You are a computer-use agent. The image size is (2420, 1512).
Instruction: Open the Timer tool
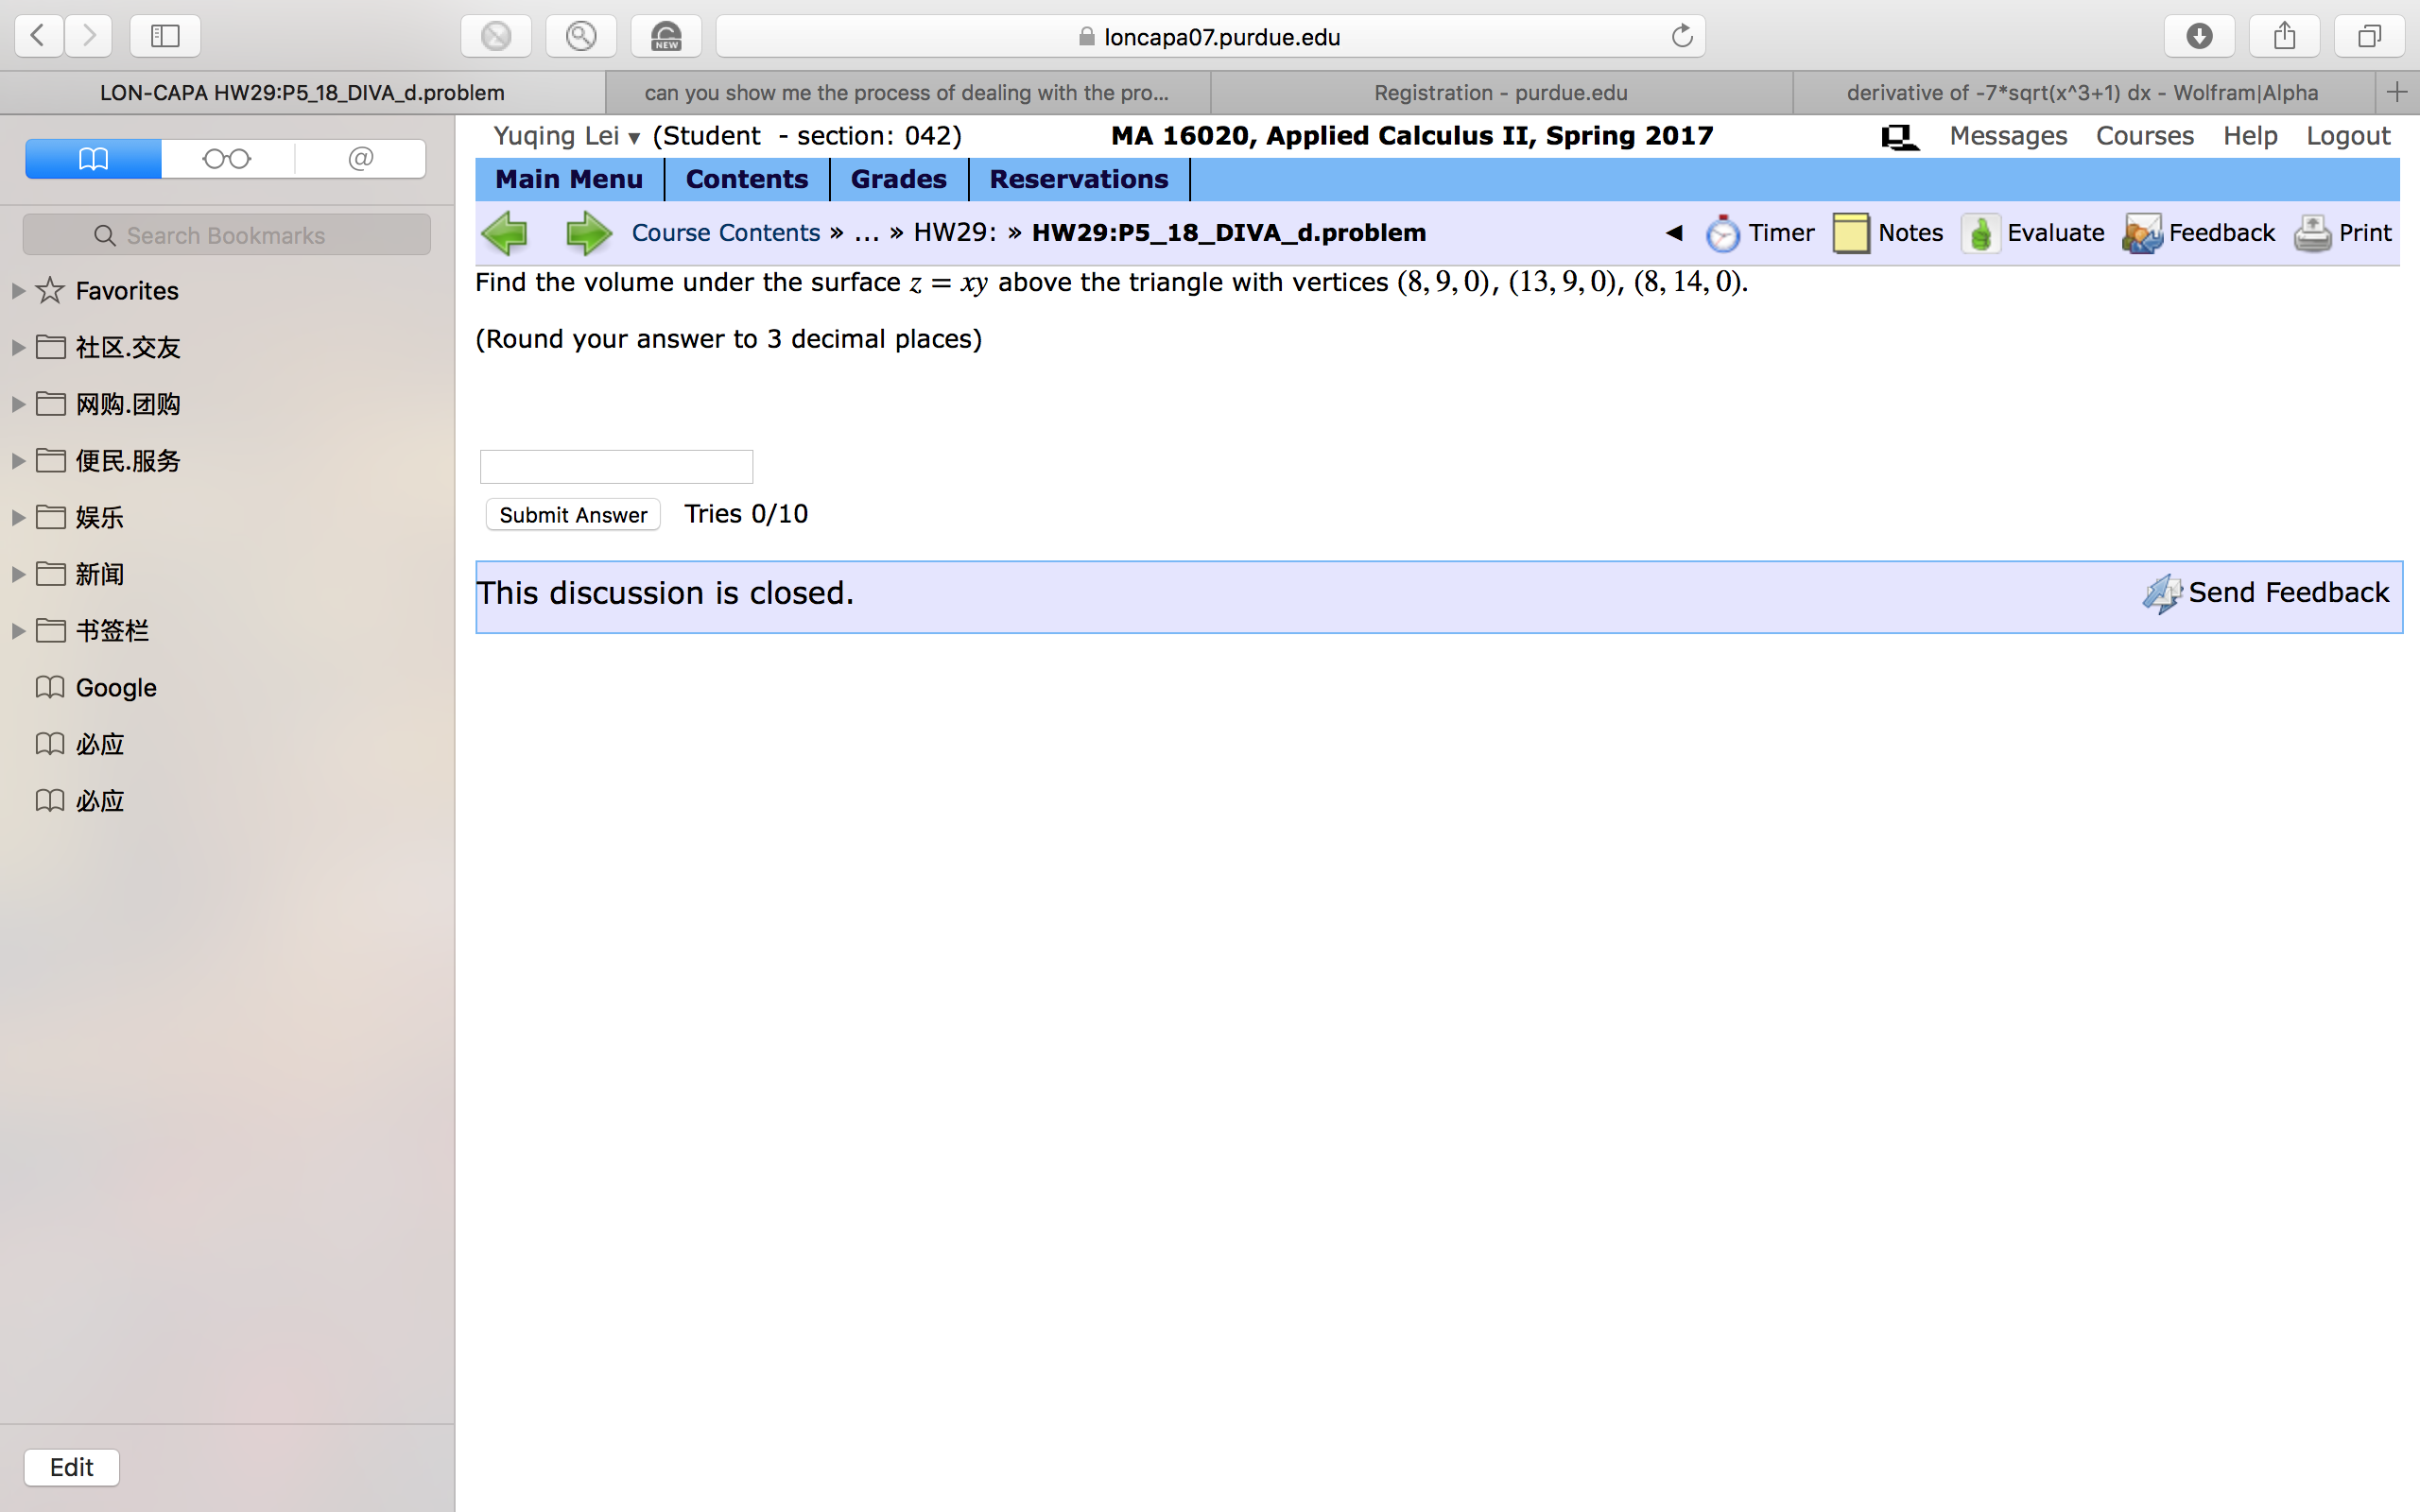click(1760, 232)
